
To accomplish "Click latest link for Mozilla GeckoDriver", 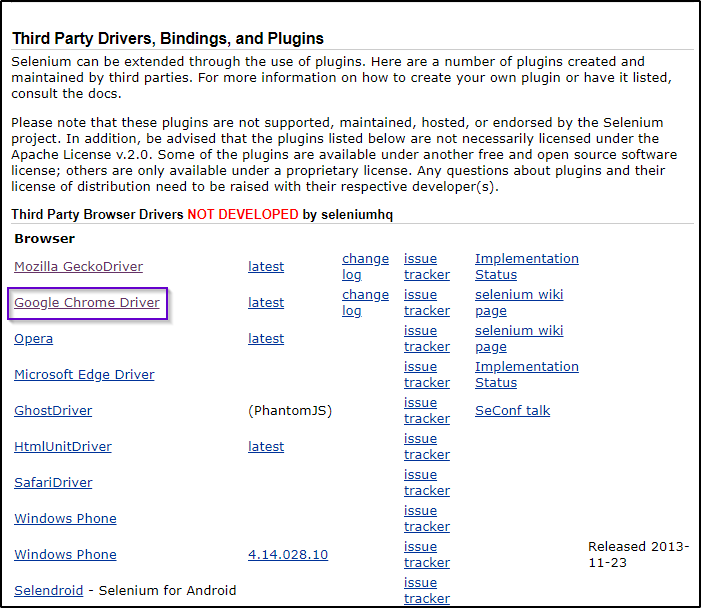I will pyautogui.click(x=266, y=266).
